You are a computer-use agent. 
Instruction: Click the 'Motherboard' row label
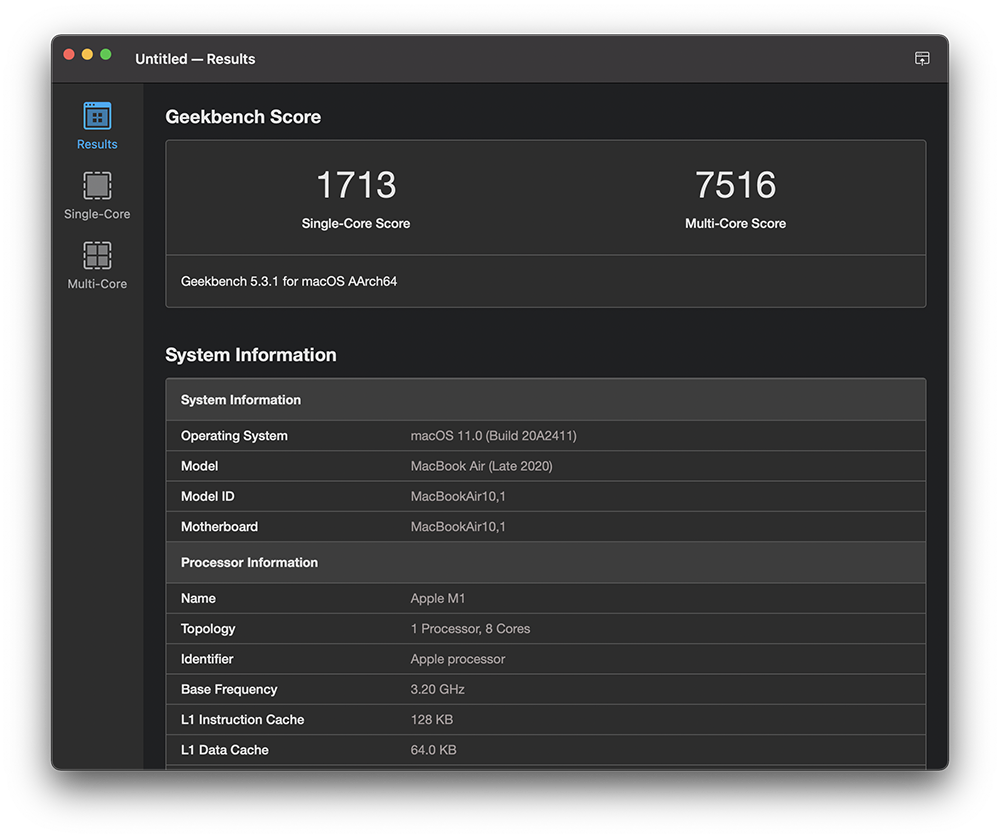[219, 527]
